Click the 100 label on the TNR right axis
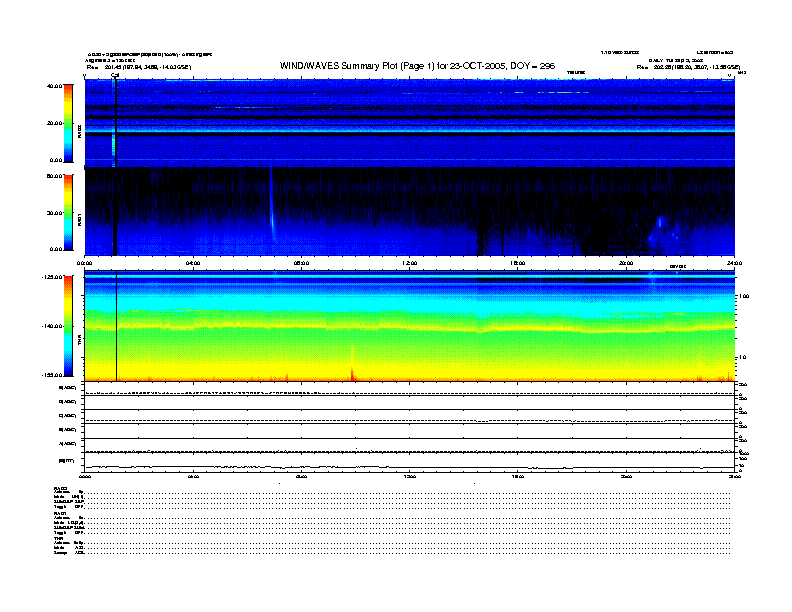 tap(744, 296)
